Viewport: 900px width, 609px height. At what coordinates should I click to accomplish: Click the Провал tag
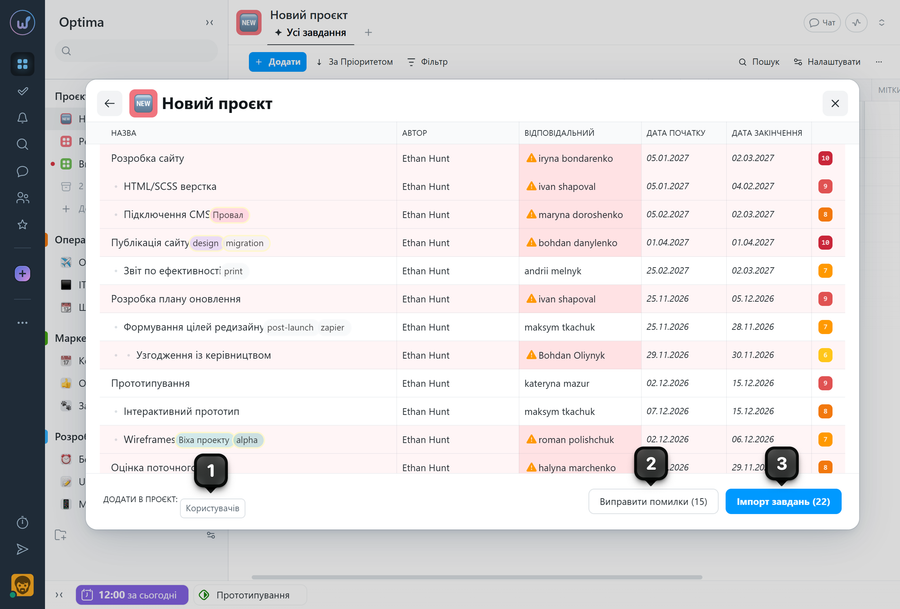(228, 215)
